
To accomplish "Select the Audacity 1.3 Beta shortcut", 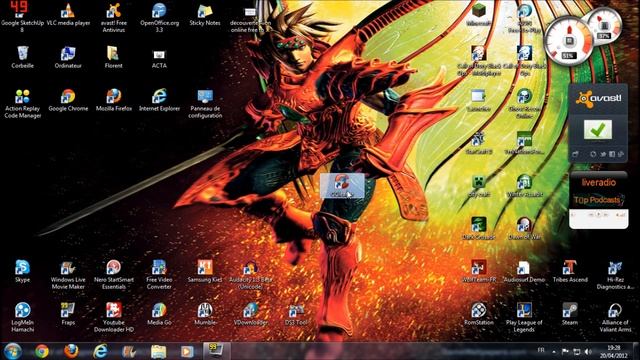I will click(x=251, y=275).
